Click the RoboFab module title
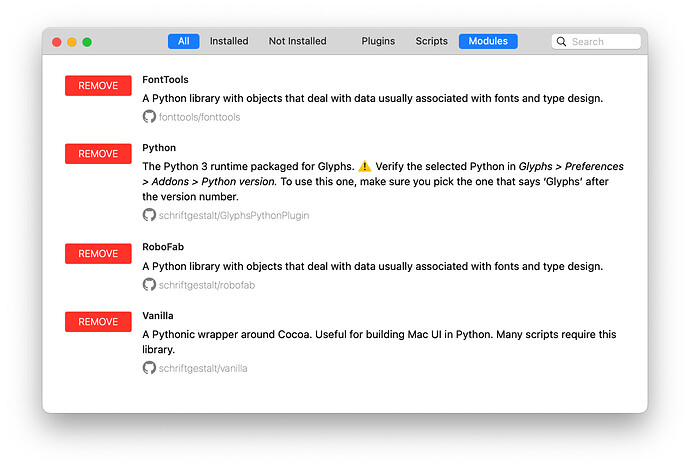 163,247
